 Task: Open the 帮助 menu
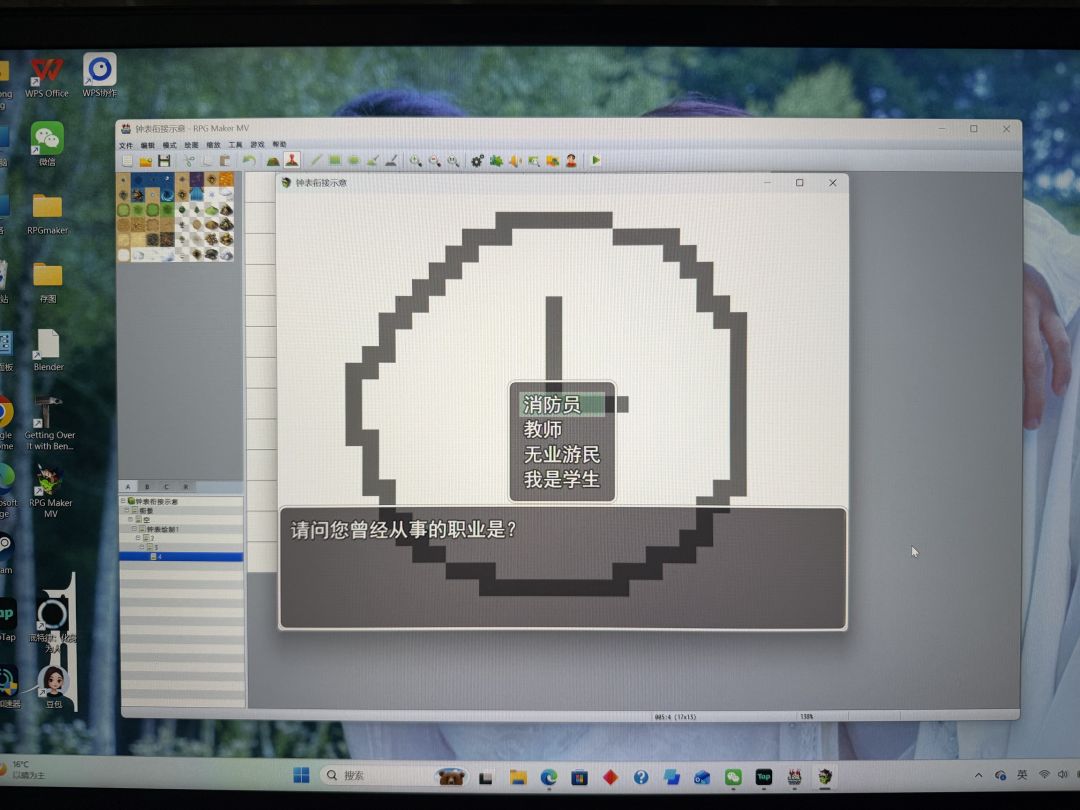pyautogui.click(x=279, y=145)
